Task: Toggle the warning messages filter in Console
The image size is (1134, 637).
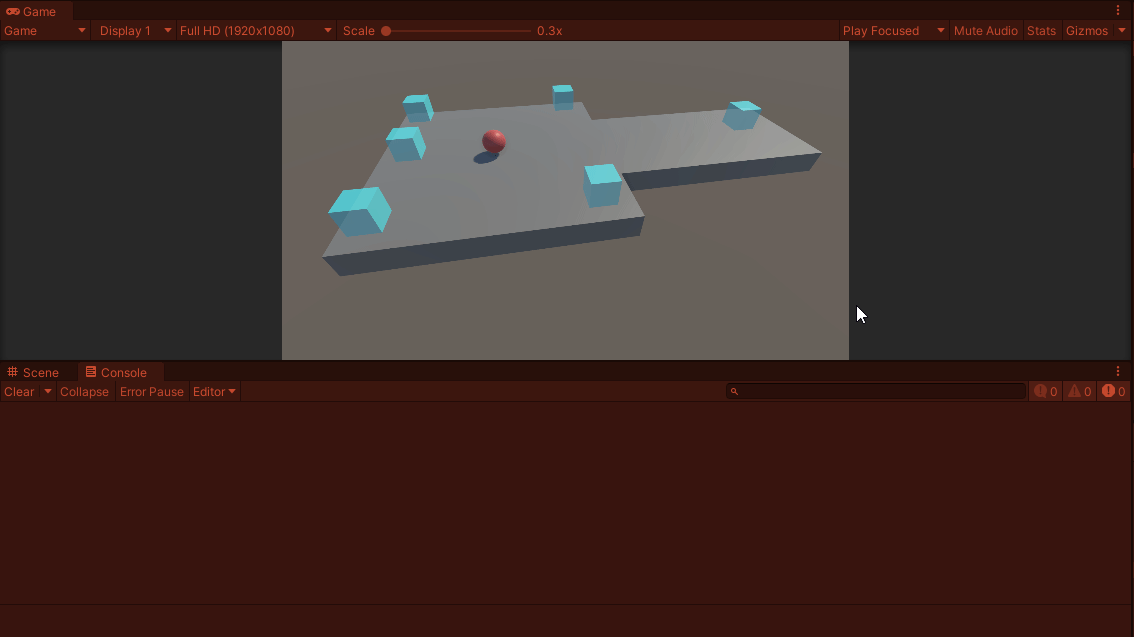Action: click(1078, 391)
